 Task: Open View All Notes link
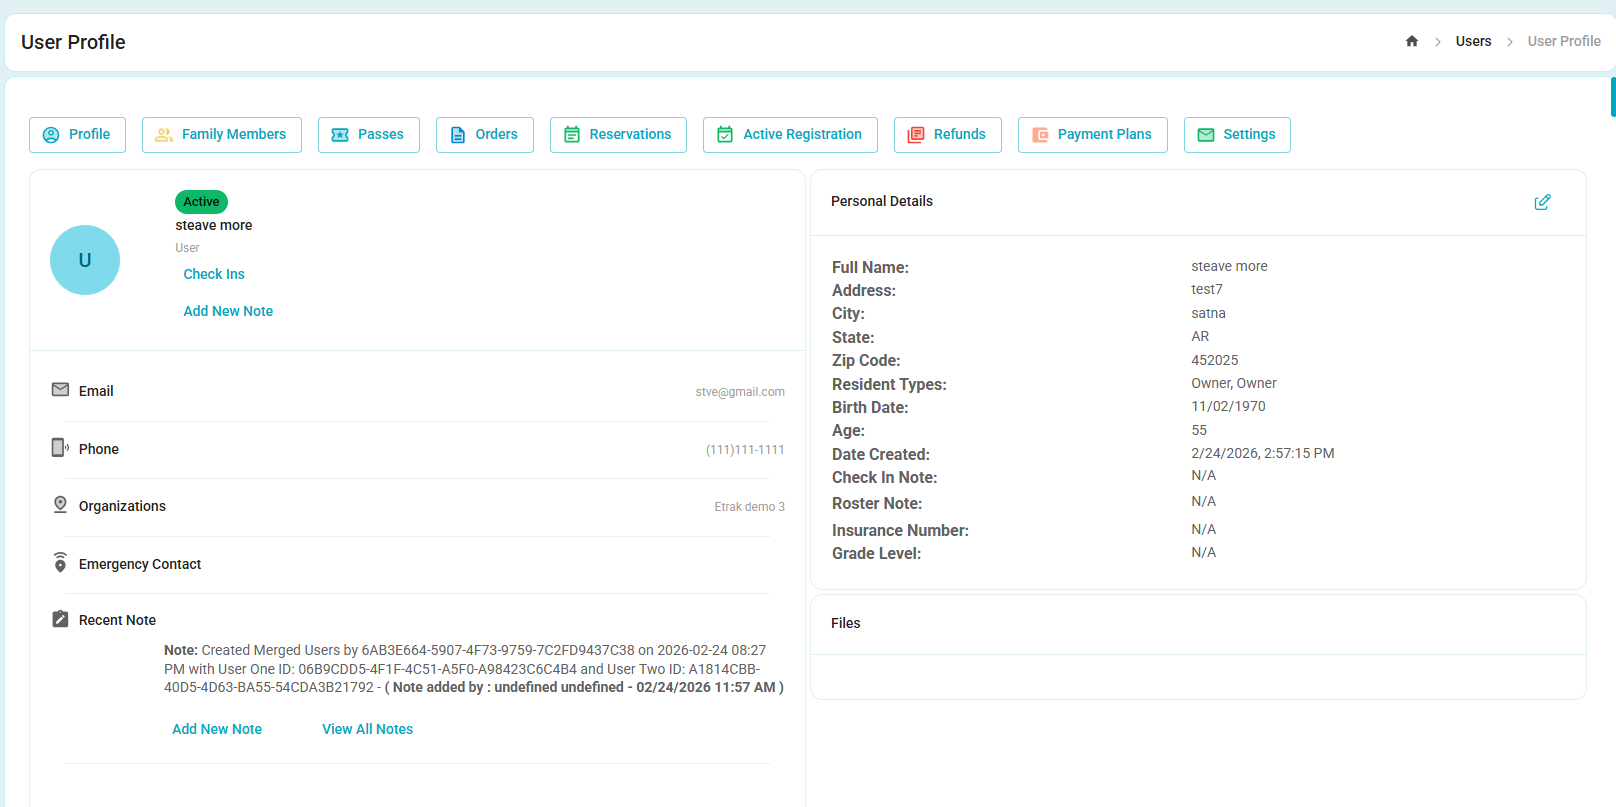pyautogui.click(x=367, y=729)
